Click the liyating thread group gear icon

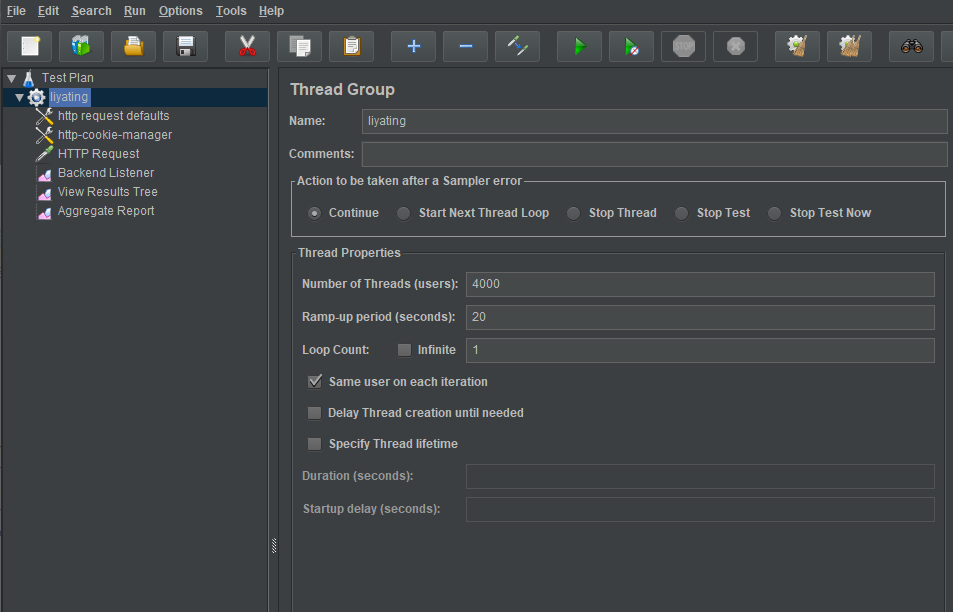point(36,97)
